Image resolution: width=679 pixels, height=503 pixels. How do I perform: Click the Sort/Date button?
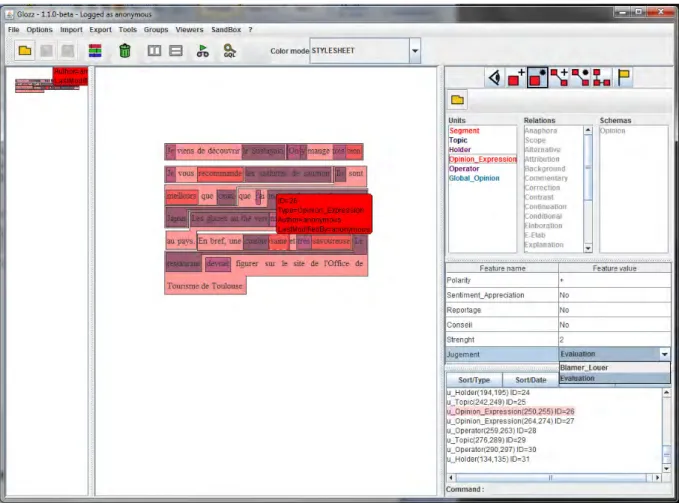coord(530,380)
